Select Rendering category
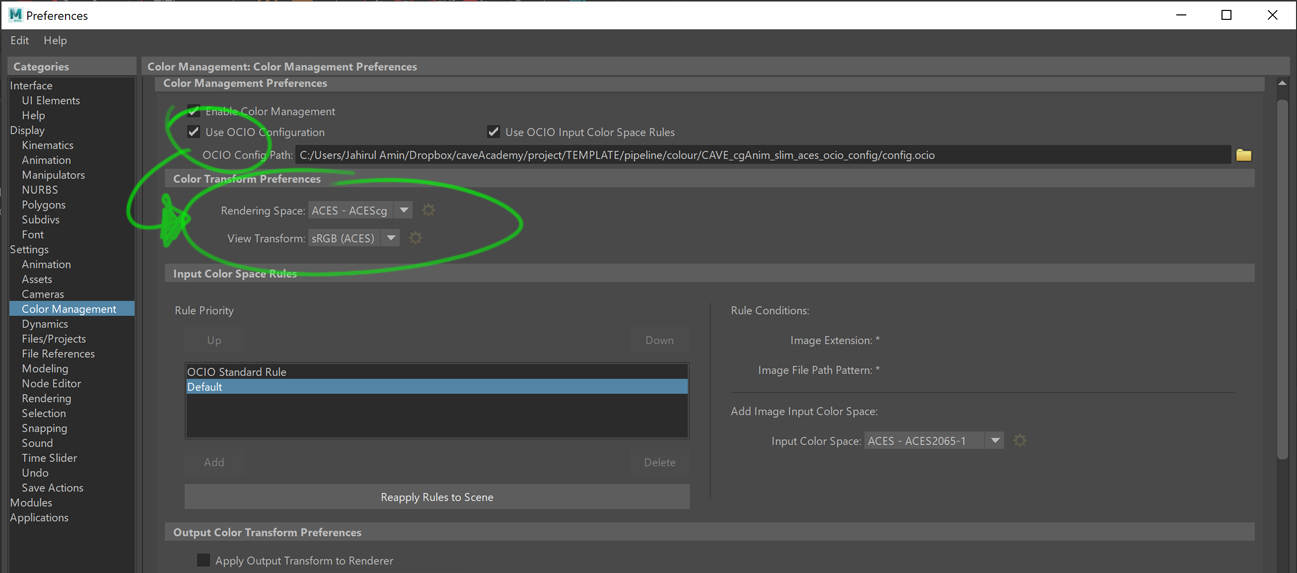 (x=46, y=399)
